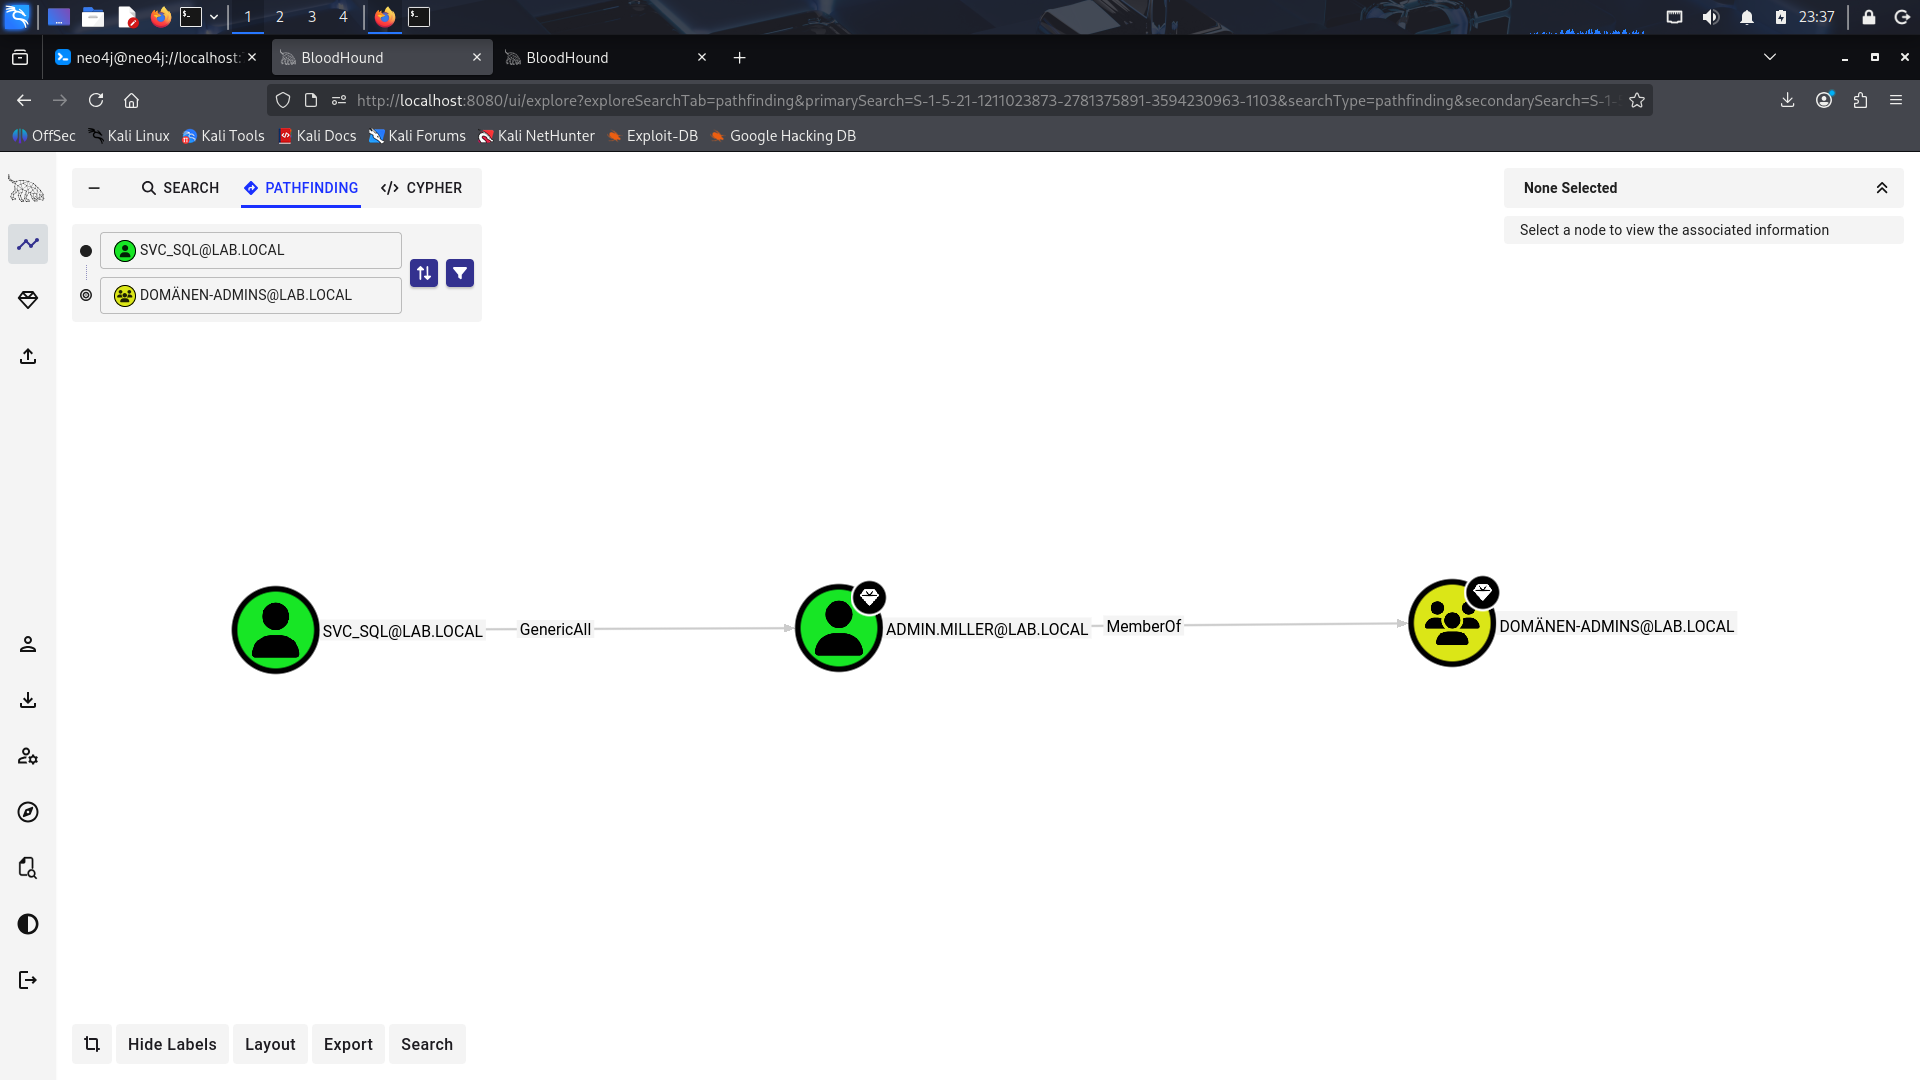Open the pathfinding edge filter funnel icon
Image resolution: width=1920 pixels, height=1080 pixels.
pos(460,273)
